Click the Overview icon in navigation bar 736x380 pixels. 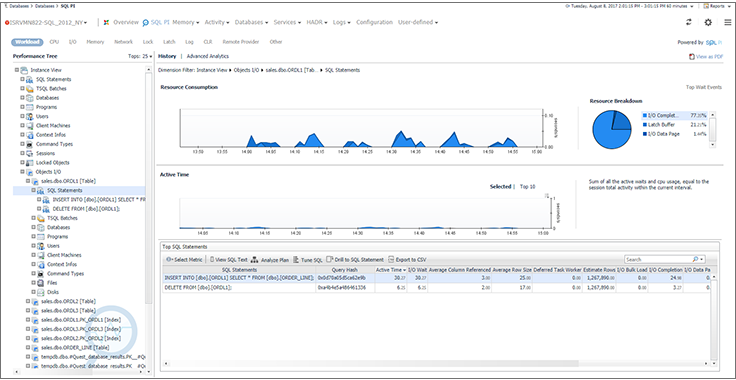click(x=107, y=22)
